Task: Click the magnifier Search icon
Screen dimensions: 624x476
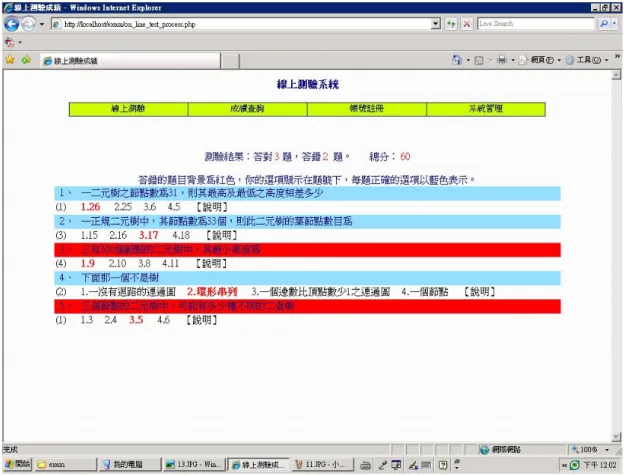Action: (x=604, y=24)
